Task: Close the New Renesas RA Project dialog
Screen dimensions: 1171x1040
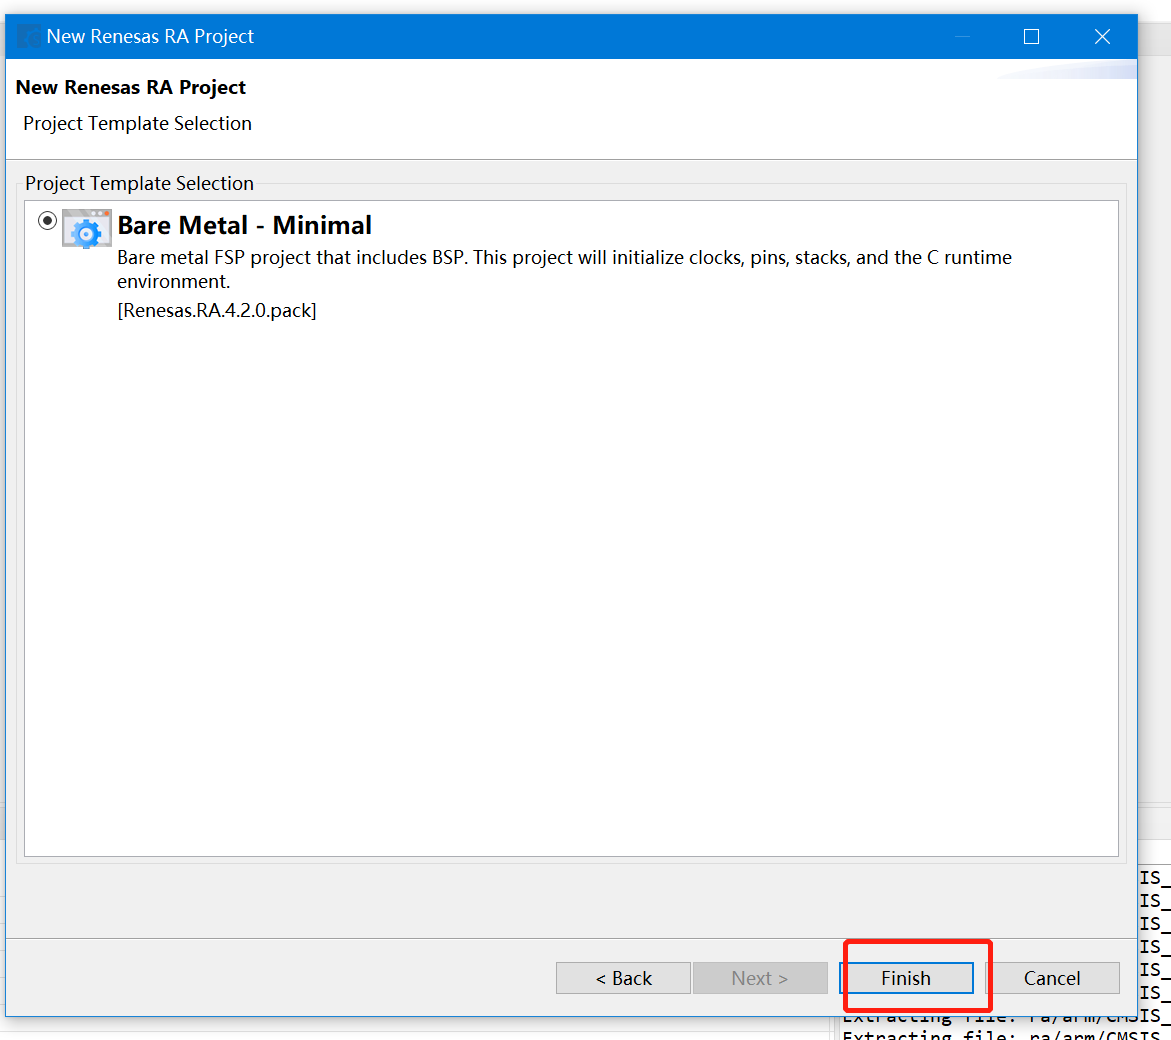Action: tap(1102, 37)
